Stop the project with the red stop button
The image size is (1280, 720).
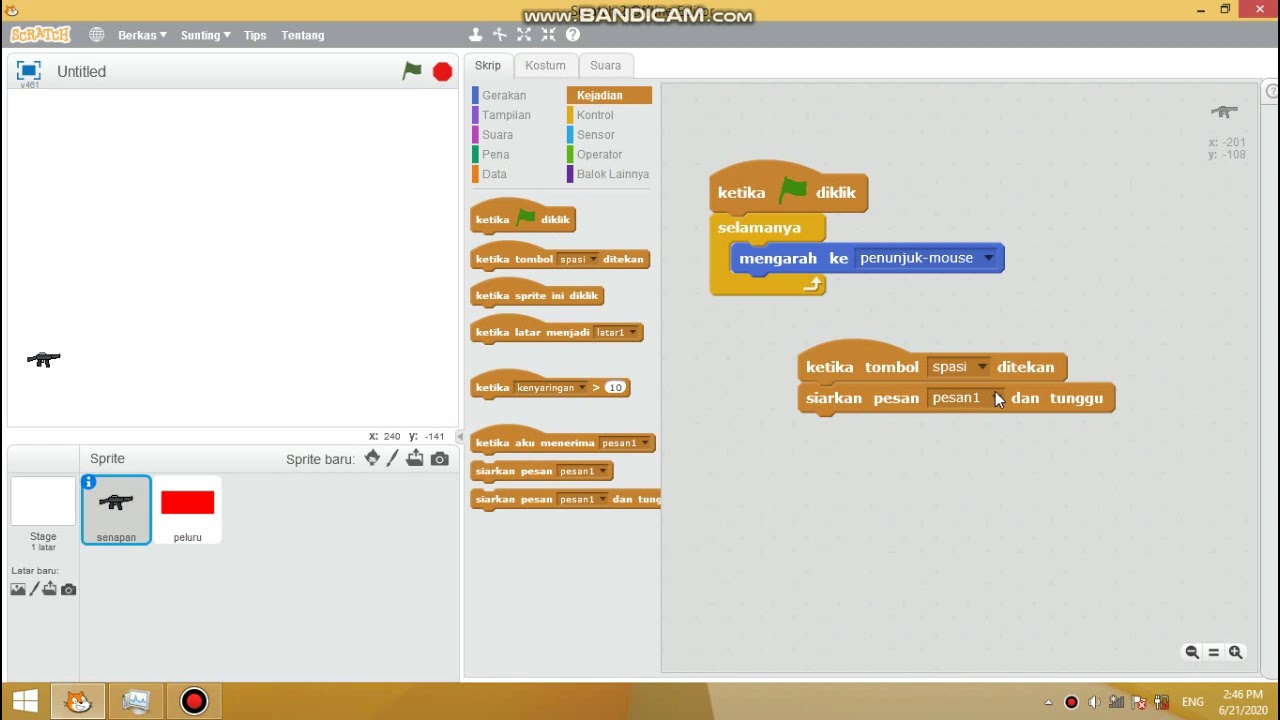[x=442, y=72]
